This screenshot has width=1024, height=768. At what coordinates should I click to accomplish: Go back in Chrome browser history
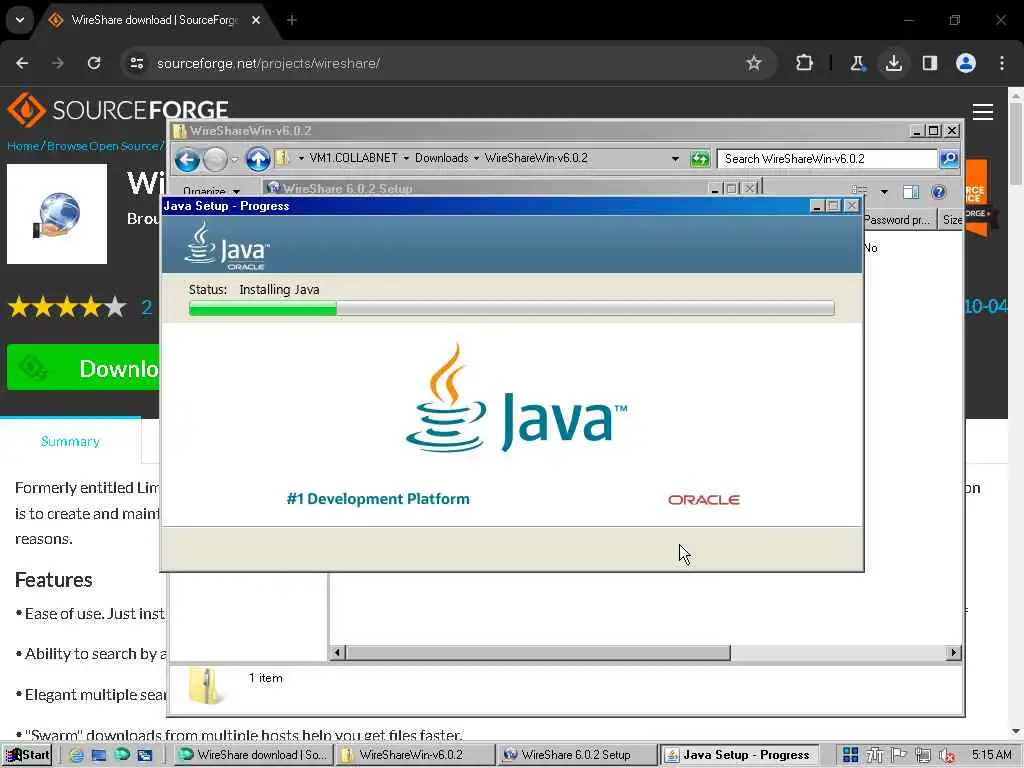[22, 63]
